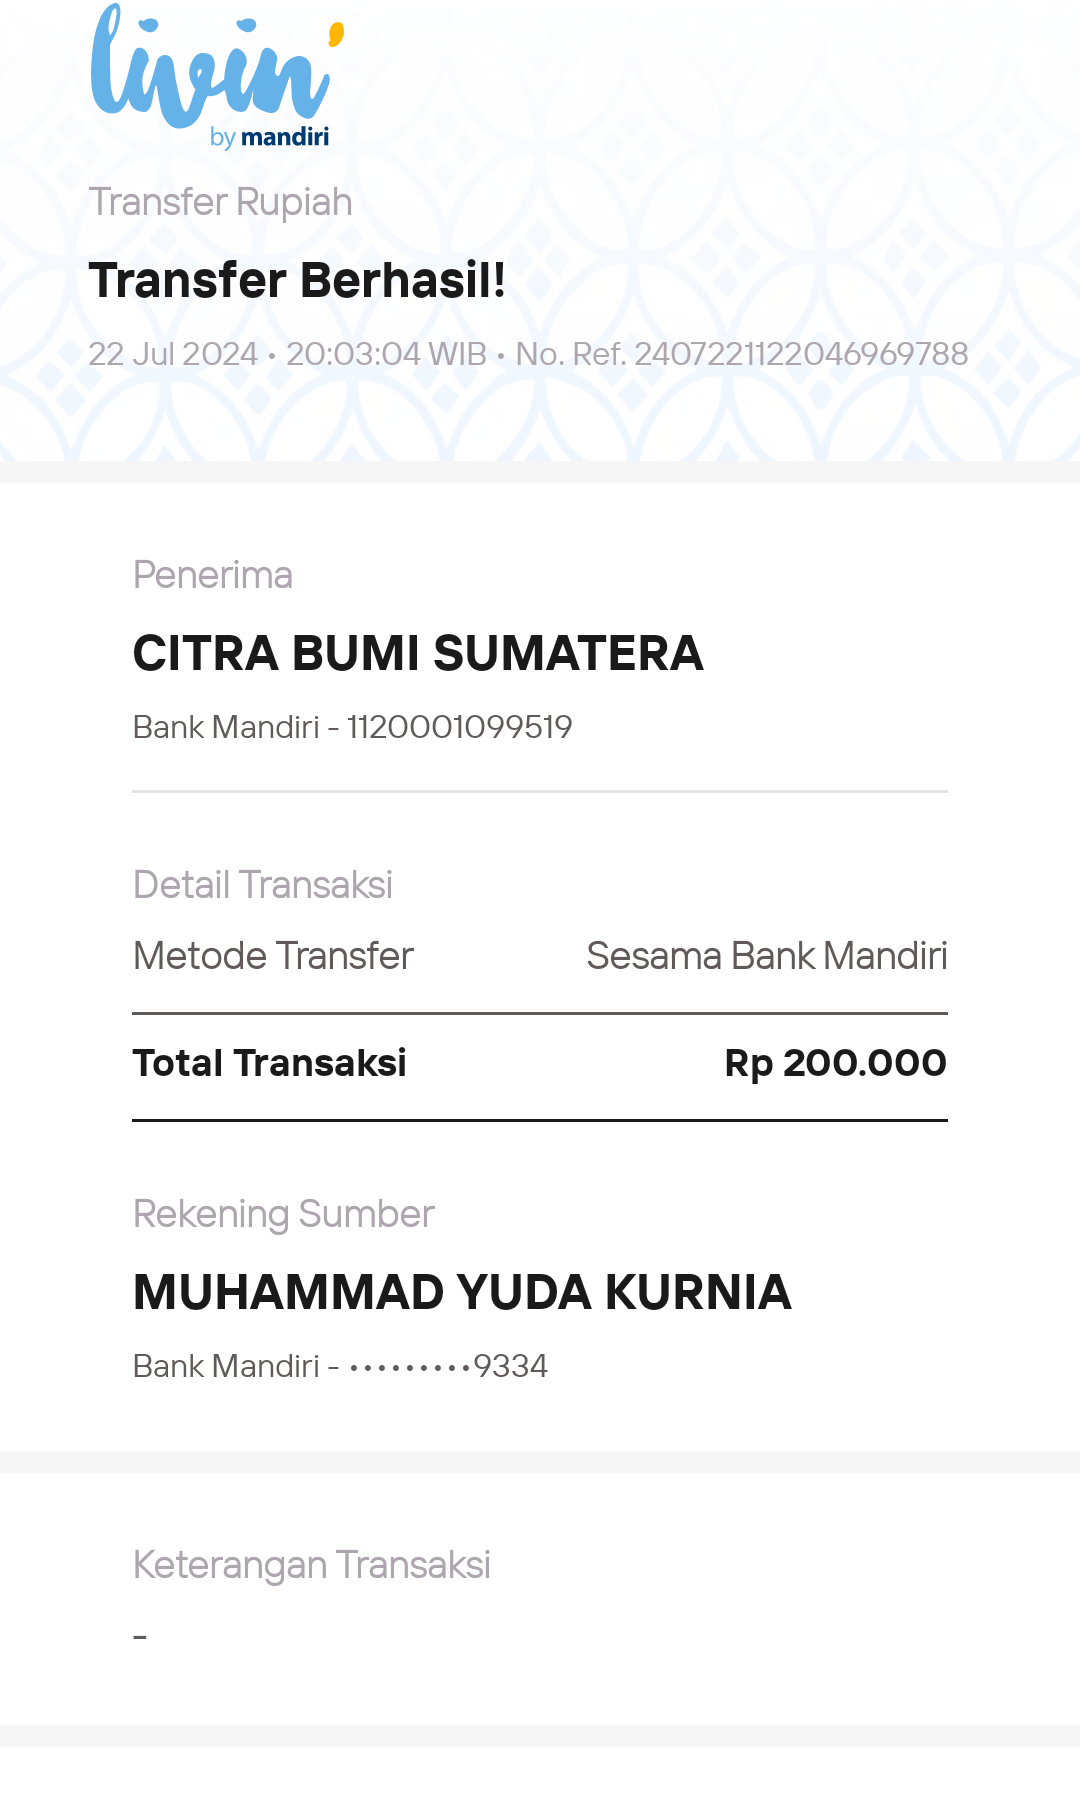Screen dimensions: 1080x1813
Task: Tap the Metode Transfer label
Action: coord(273,957)
